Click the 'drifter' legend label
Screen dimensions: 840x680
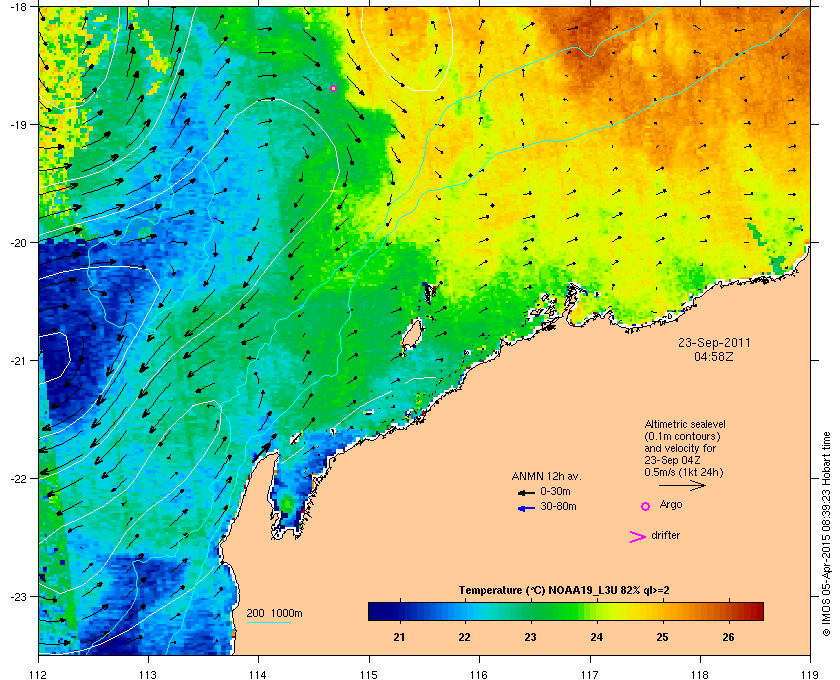click(x=665, y=535)
